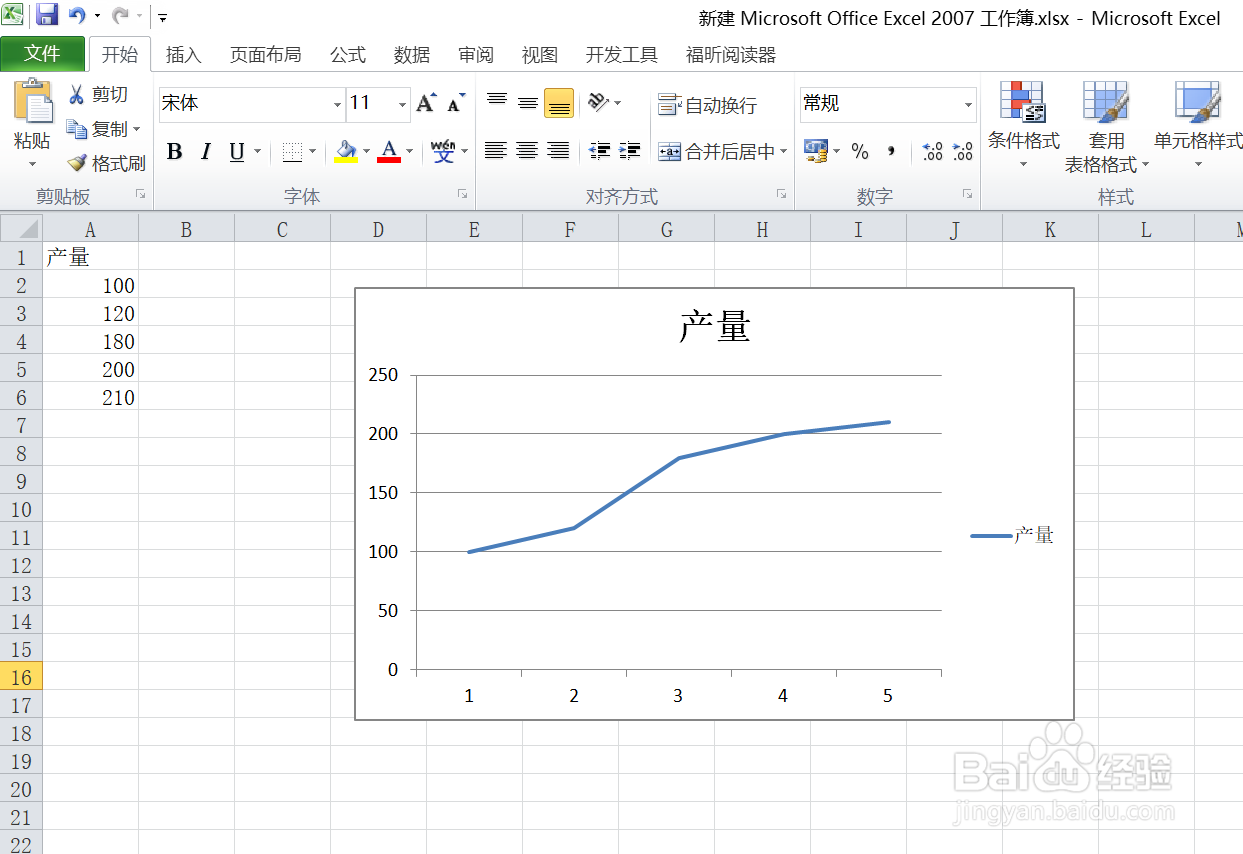Toggle underline formatting

(x=235, y=152)
